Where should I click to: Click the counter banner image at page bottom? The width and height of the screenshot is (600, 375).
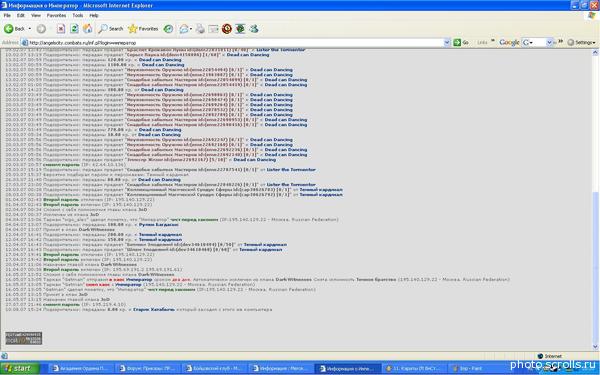click(24, 338)
